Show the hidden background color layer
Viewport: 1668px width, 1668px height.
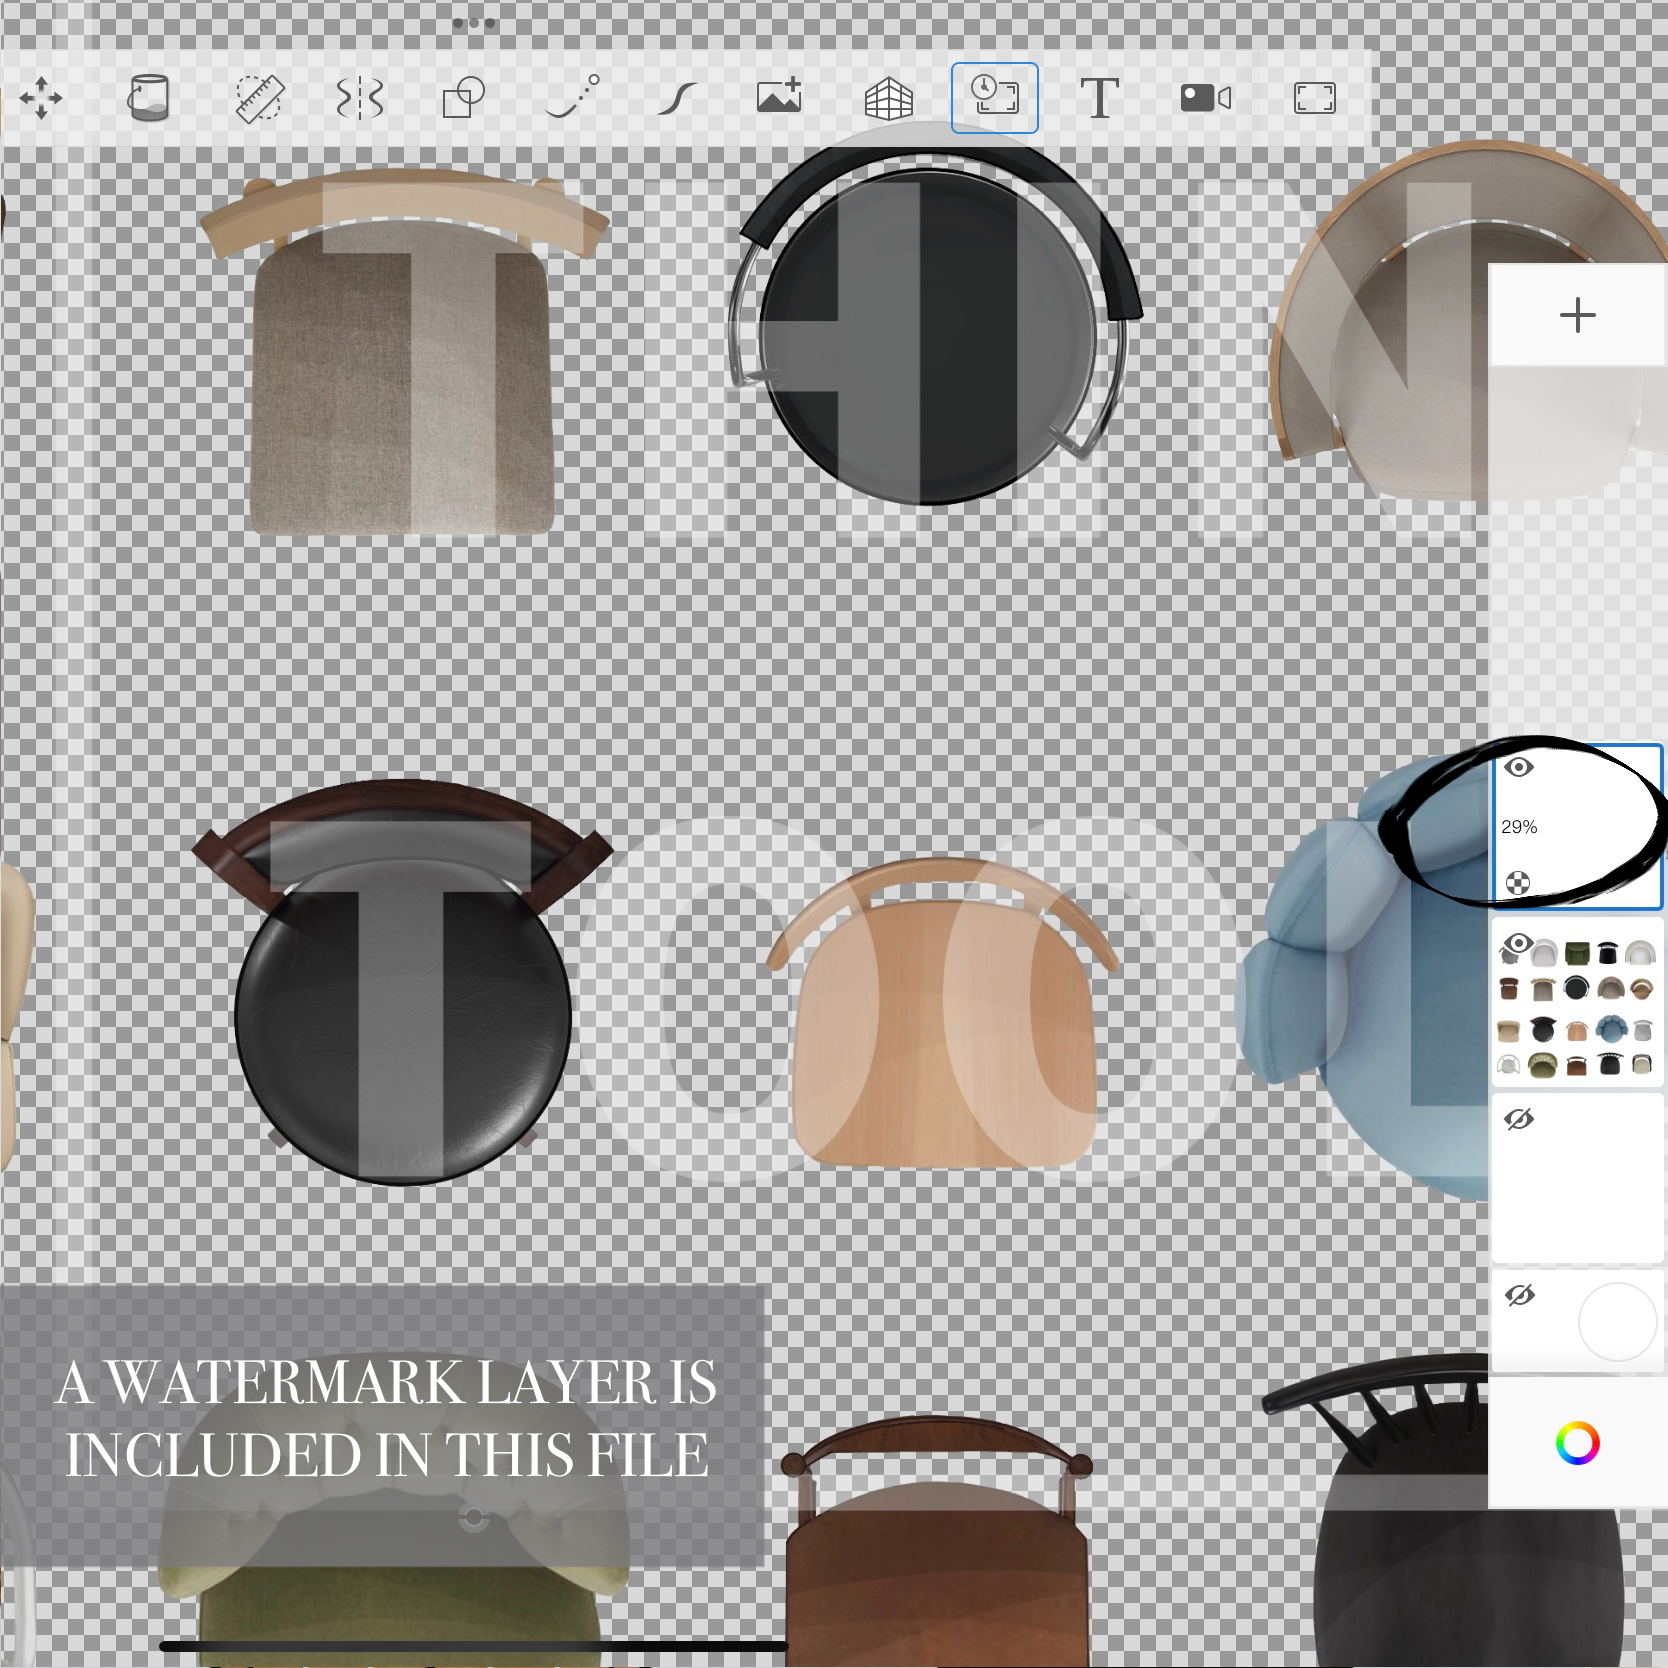[x=1519, y=1295]
